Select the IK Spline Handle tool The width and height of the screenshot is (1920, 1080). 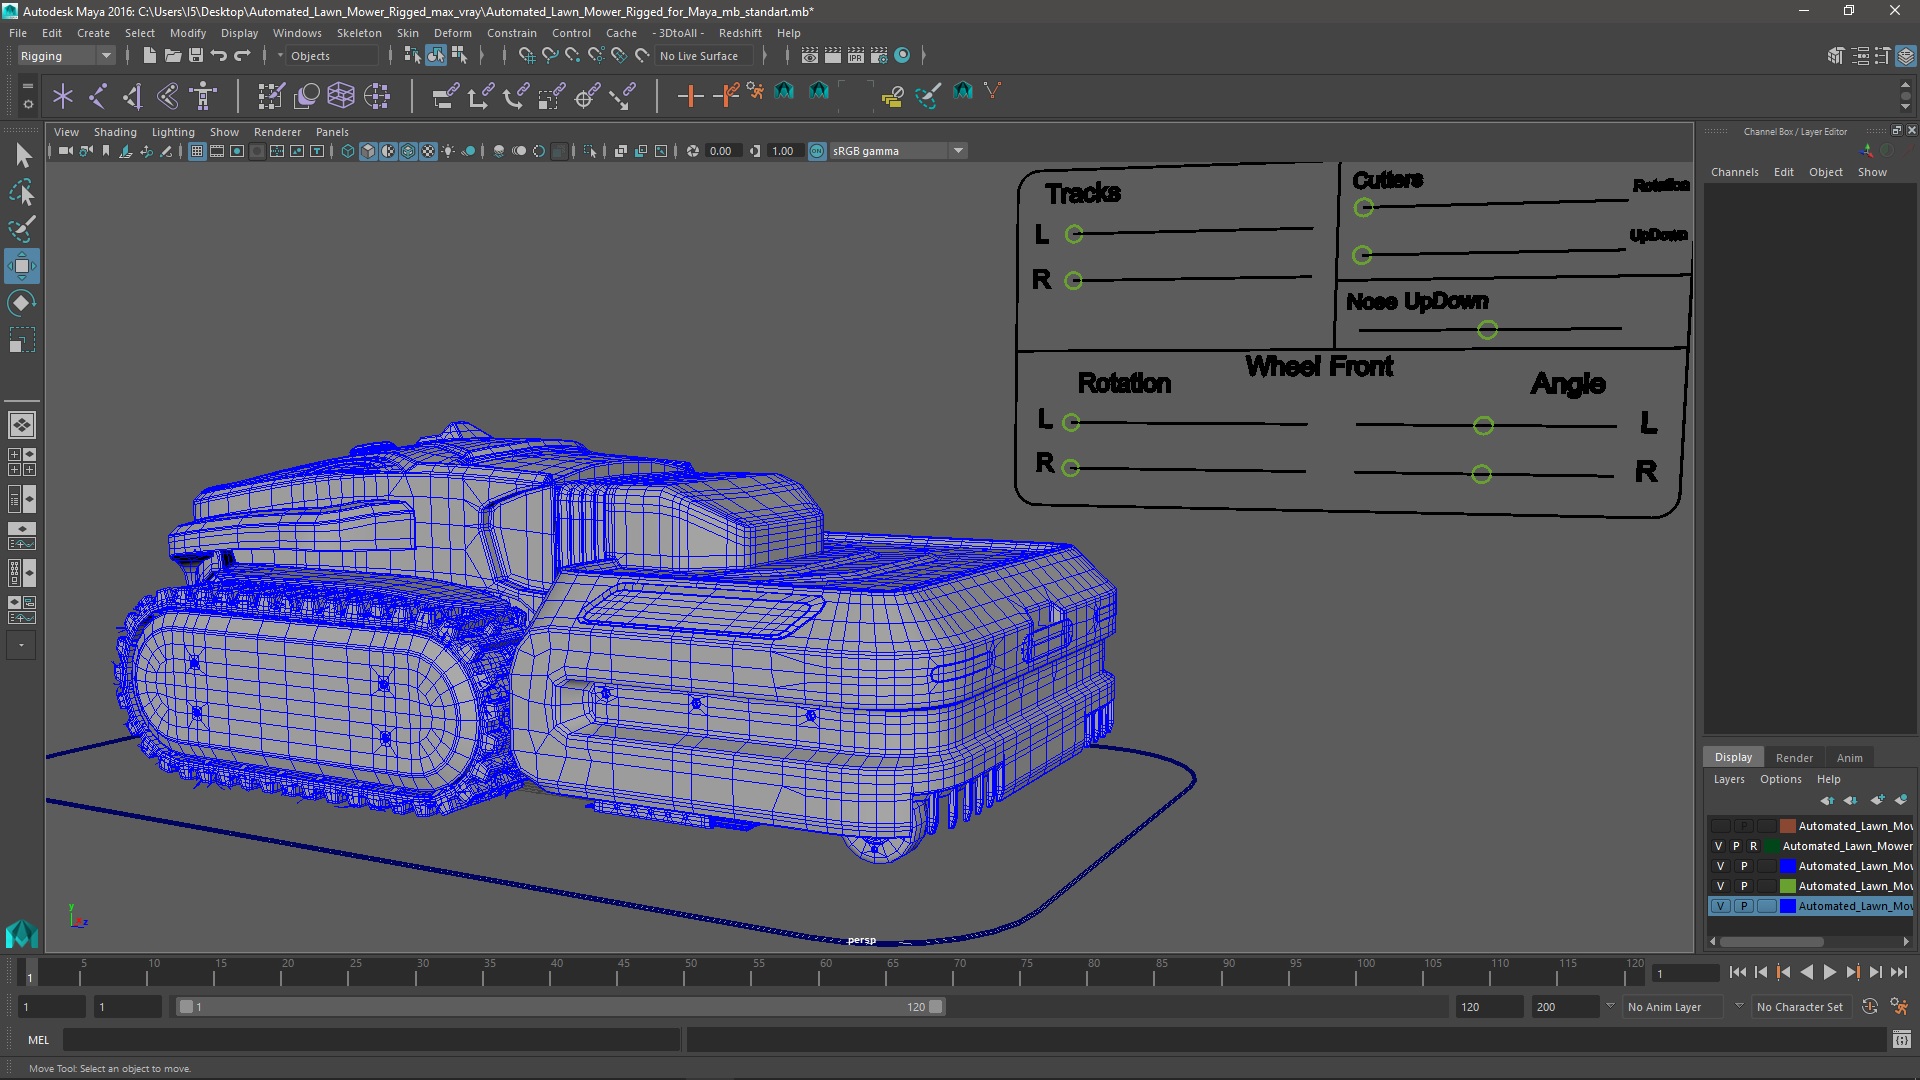[168, 96]
